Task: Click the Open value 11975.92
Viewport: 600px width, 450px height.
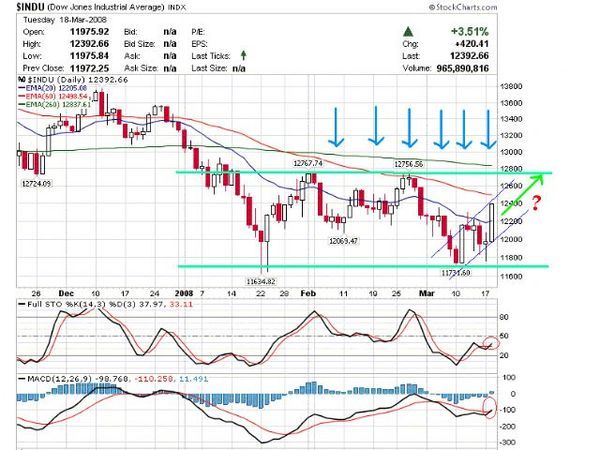Action: click(x=89, y=32)
